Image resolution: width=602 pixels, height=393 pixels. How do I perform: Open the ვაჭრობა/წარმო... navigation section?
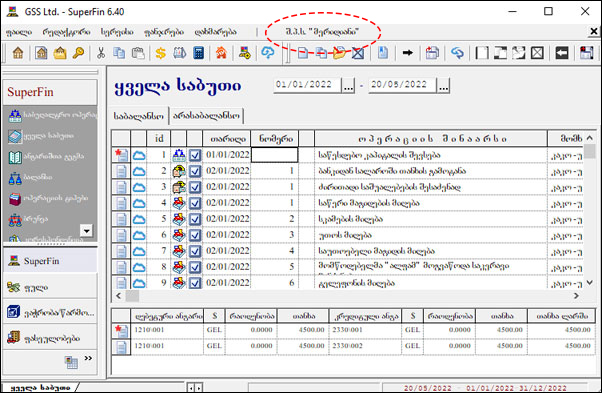pyautogui.click(x=50, y=312)
